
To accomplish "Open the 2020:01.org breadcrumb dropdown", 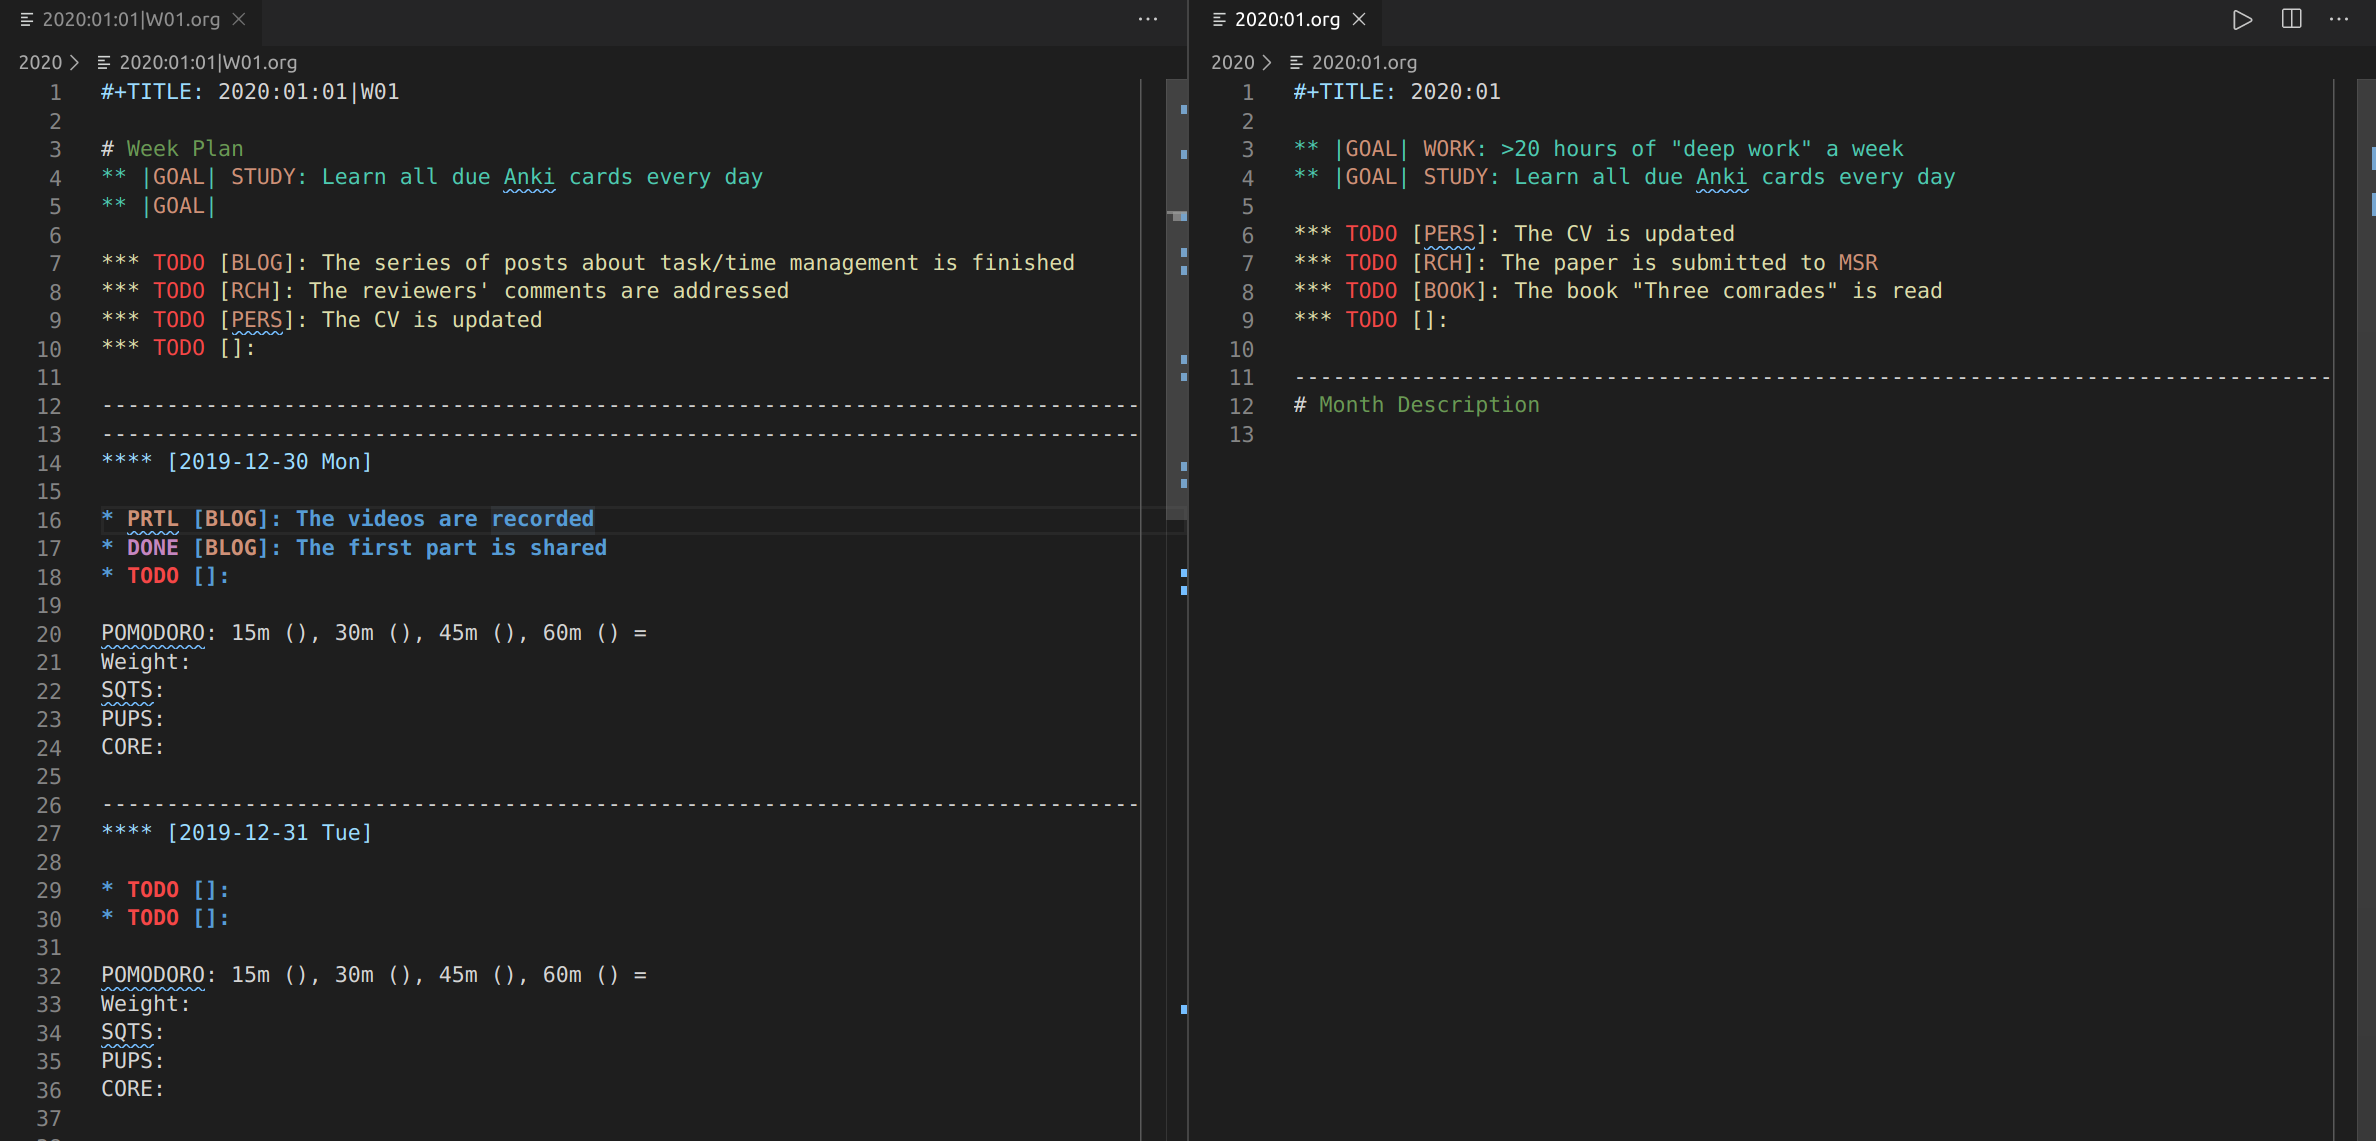I will (1366, 62).
